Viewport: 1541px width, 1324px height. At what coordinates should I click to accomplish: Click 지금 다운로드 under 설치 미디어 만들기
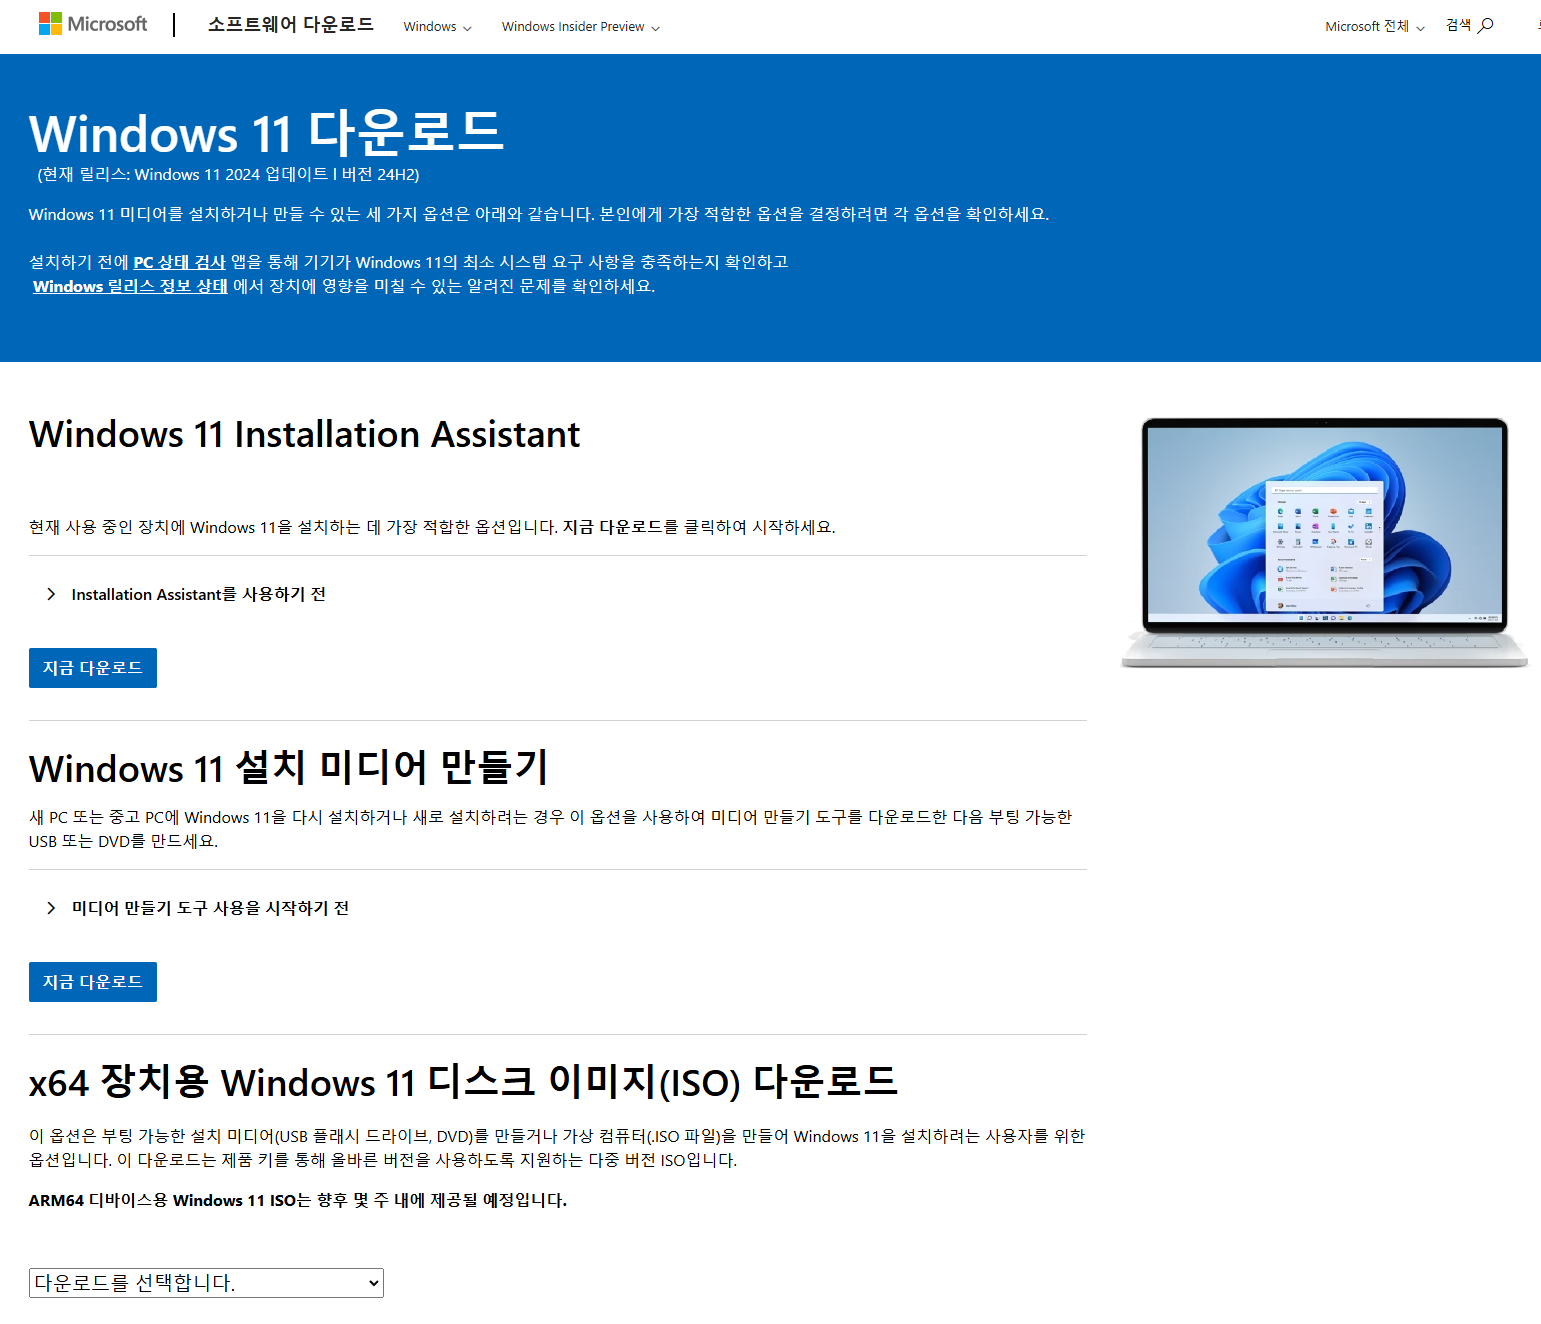click(x=92, y=981)
